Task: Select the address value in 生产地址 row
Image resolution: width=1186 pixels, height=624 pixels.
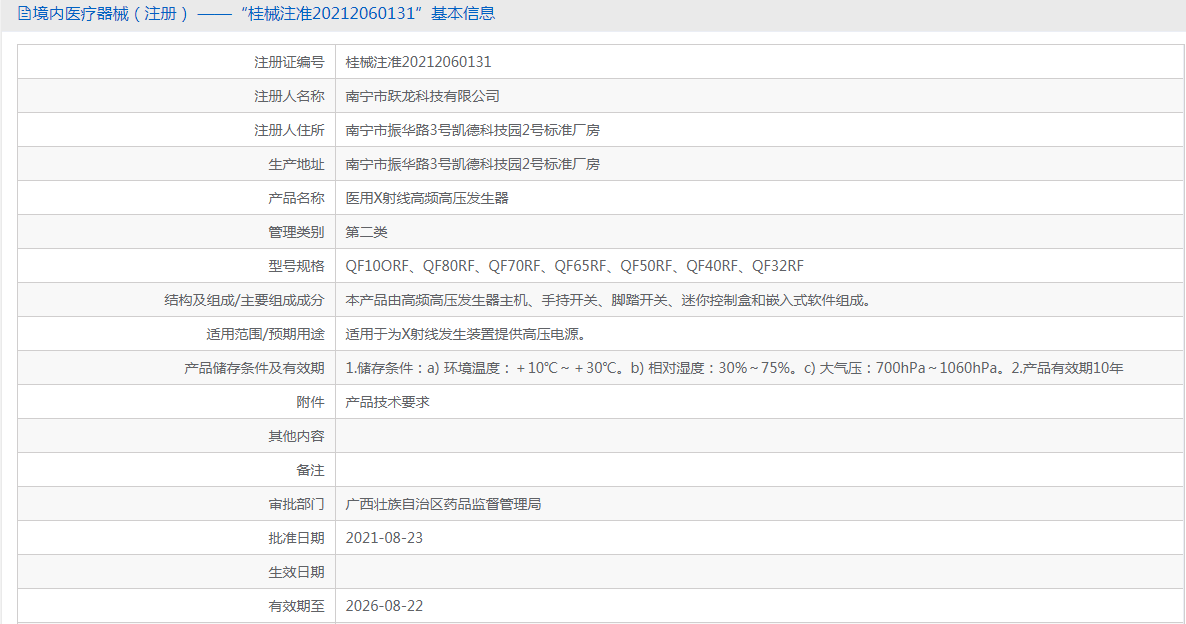Action: (x=473, y=164)
